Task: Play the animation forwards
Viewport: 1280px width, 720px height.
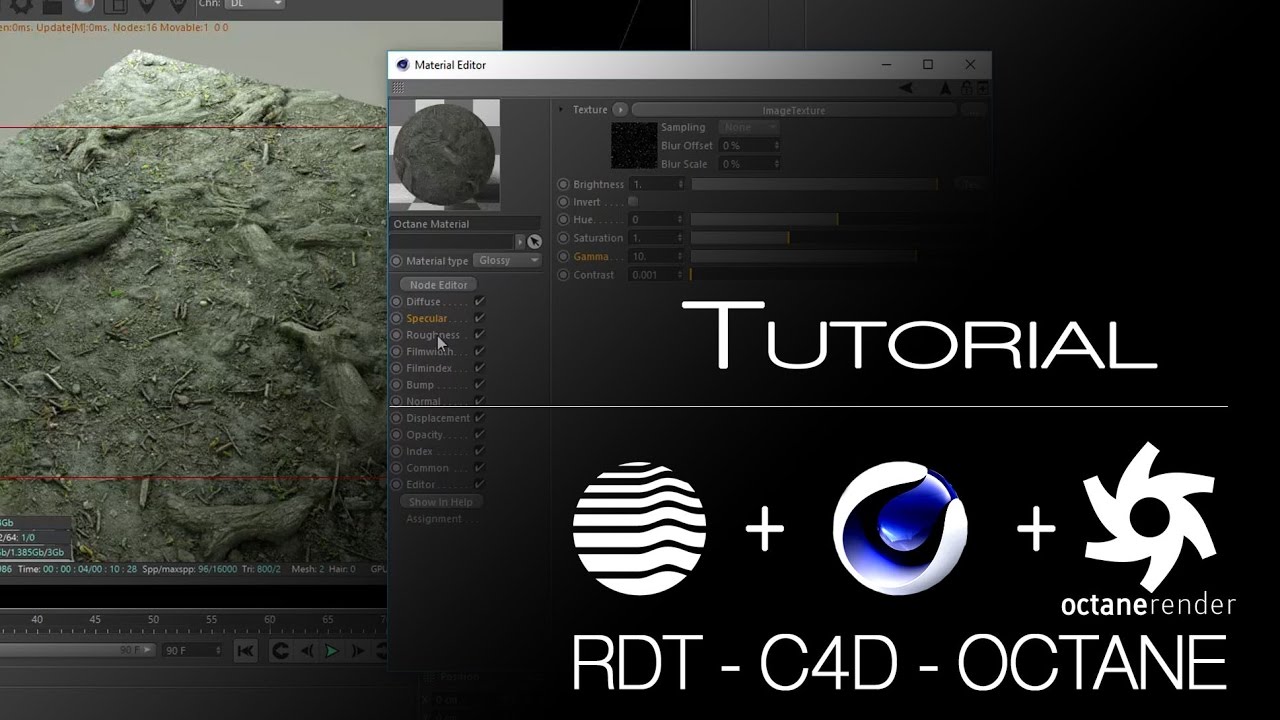Action: pos(332,651)
